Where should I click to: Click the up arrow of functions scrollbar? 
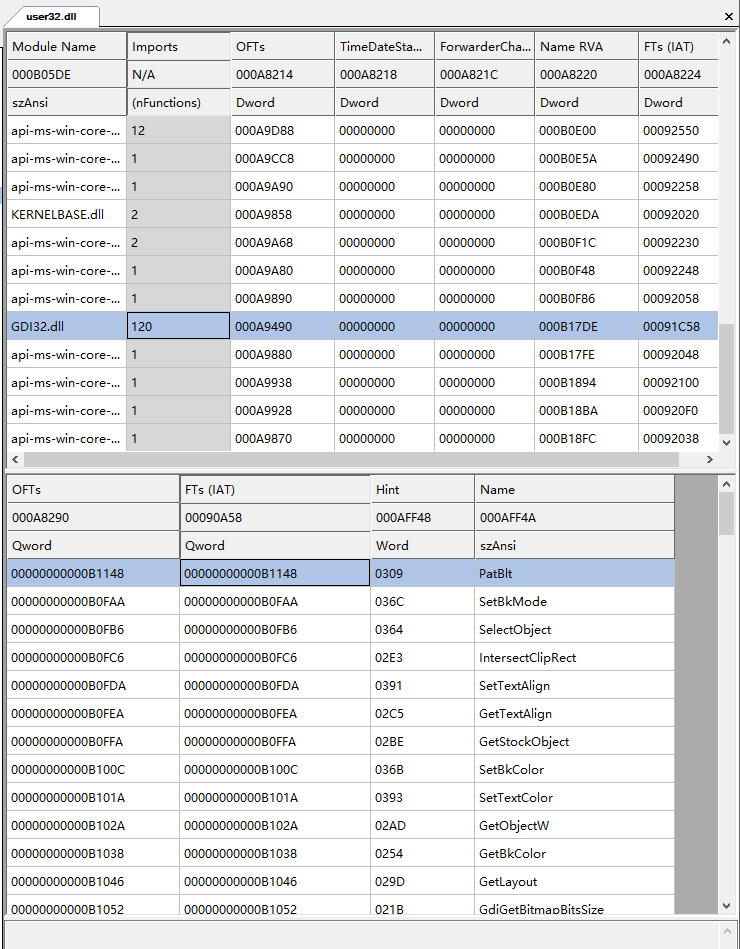coord(726,484)
